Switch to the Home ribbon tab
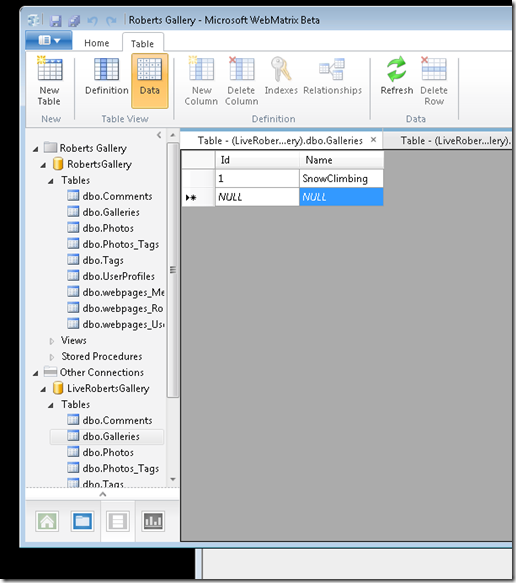This screenshot has height=583, width=516. click(97, 43)
